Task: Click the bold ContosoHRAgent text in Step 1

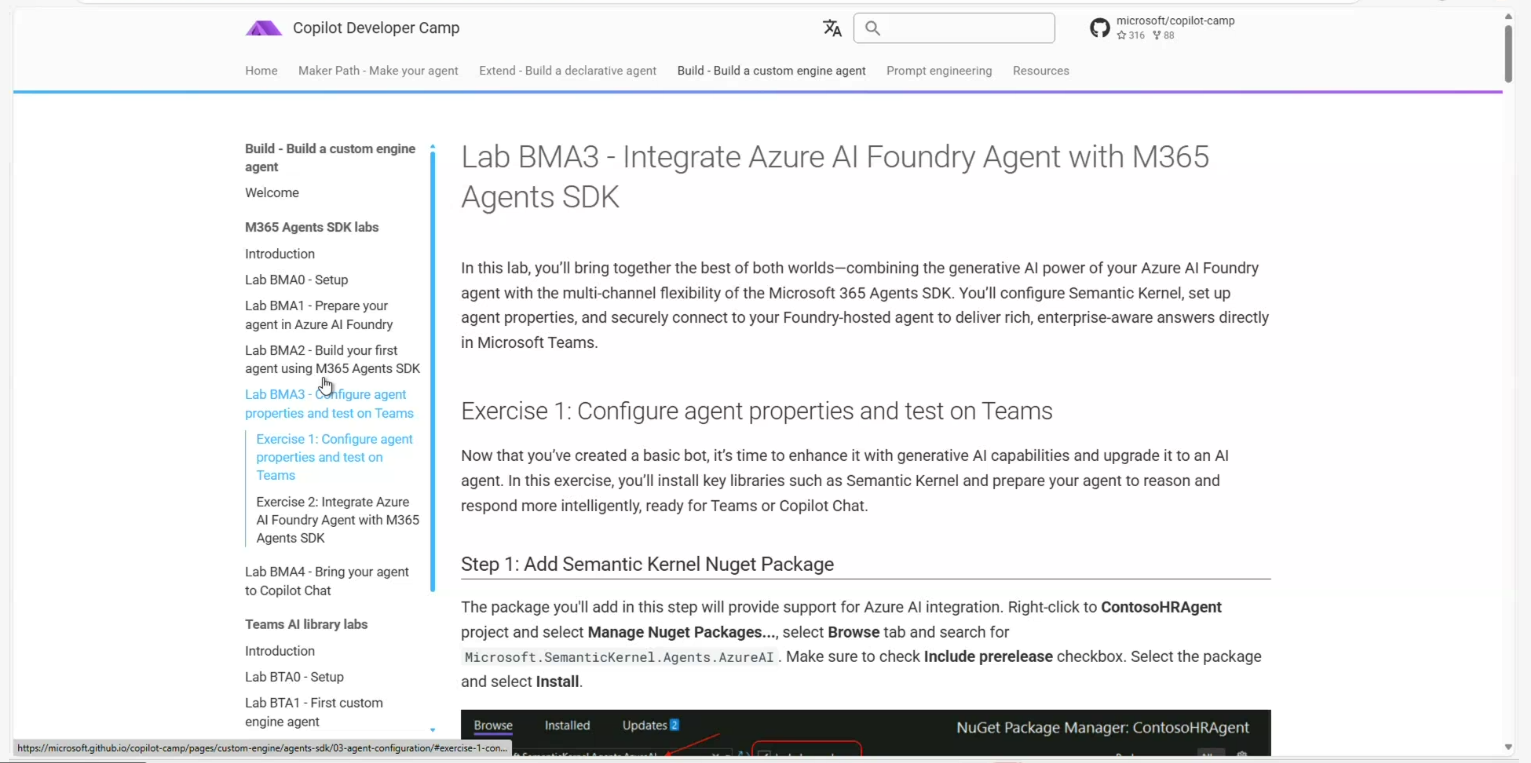Action: tap(1161, 607)
